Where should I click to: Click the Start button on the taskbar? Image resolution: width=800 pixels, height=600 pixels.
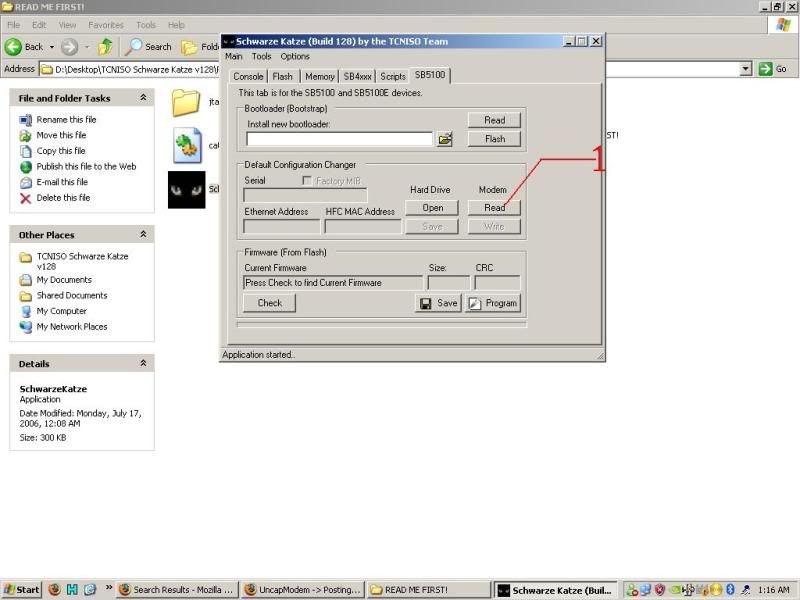point(21,590)
